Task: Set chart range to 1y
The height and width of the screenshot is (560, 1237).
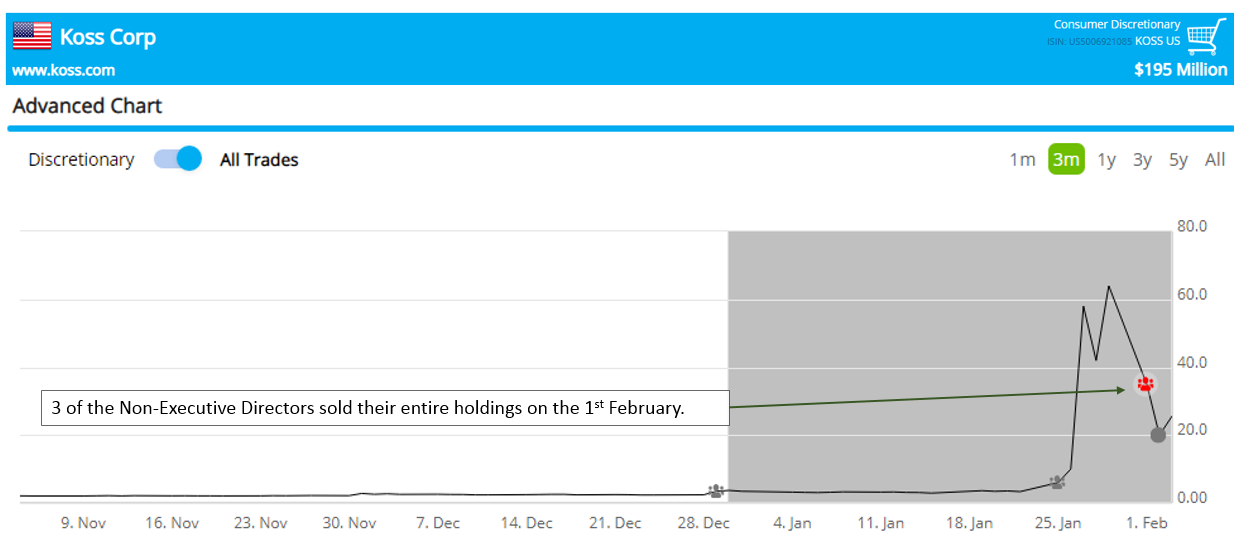Action: click(1106, 160)
